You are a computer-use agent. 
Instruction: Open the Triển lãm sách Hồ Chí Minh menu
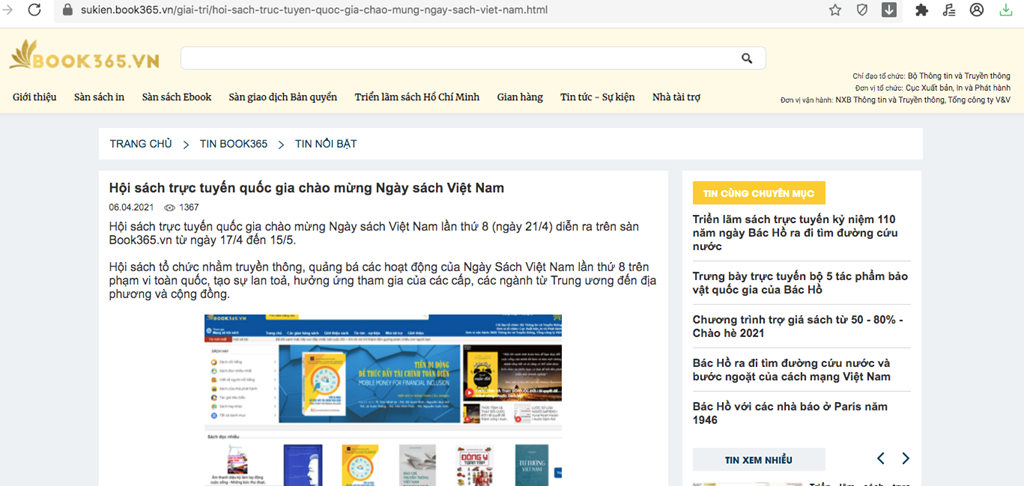pos(417,97)
